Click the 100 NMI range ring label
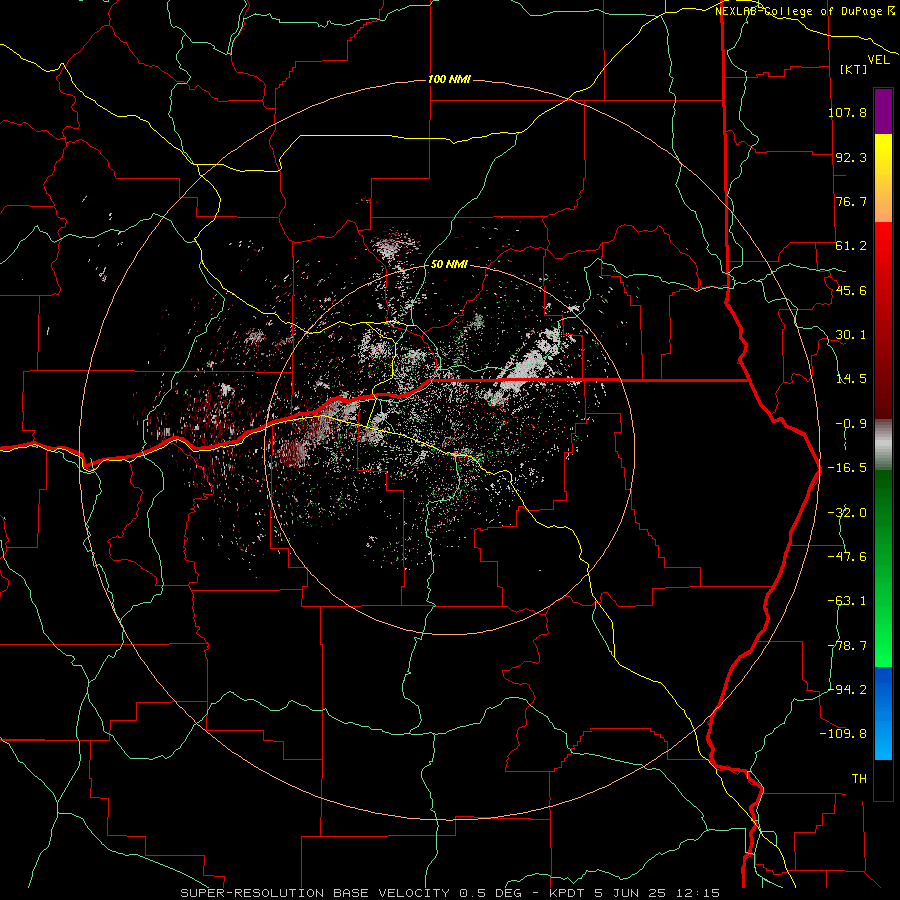Image resolution: width=900 pixels, height=900 pixels. tap(449, 79)
